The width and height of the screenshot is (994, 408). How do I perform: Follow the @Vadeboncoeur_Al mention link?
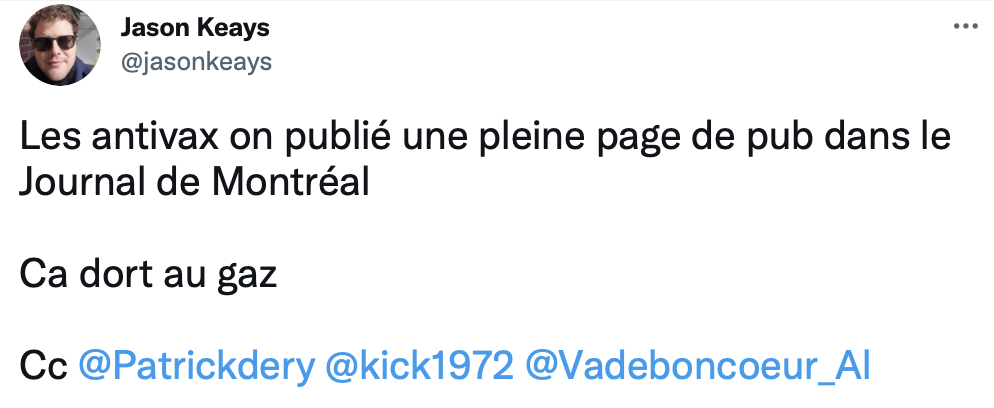[x=697, y=366]
